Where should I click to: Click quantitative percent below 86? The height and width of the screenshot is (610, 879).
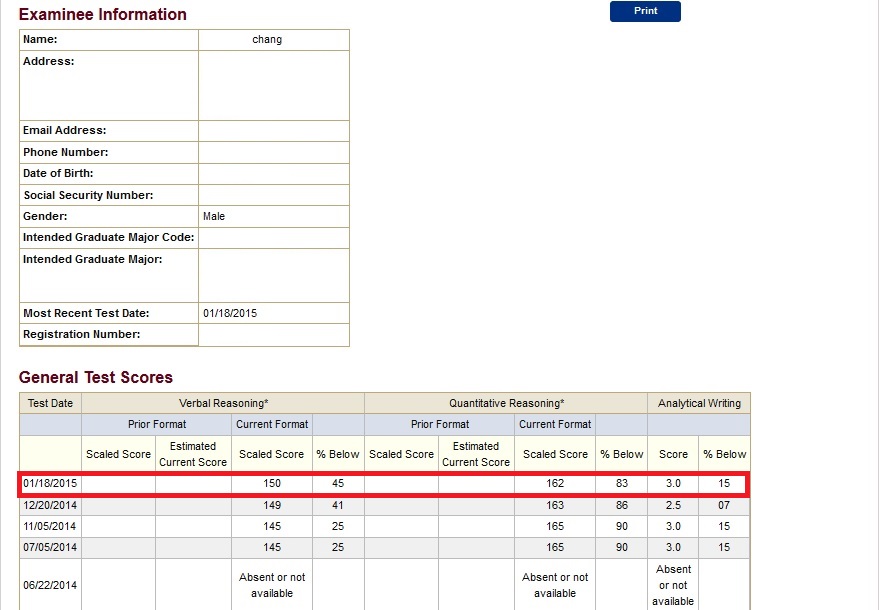pyautogui.click(x=622, y=505)
